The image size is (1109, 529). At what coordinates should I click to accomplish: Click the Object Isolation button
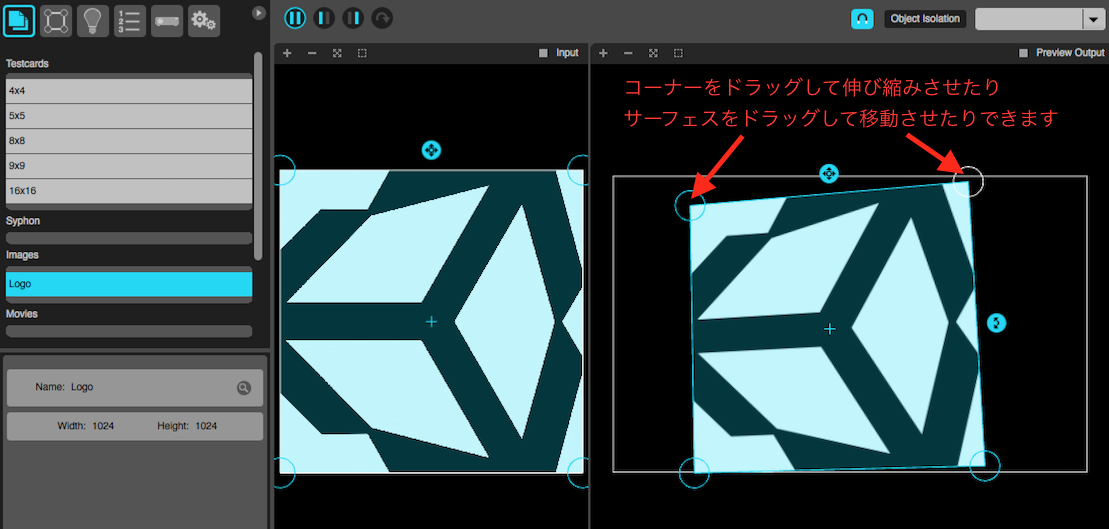coord(925,19)
